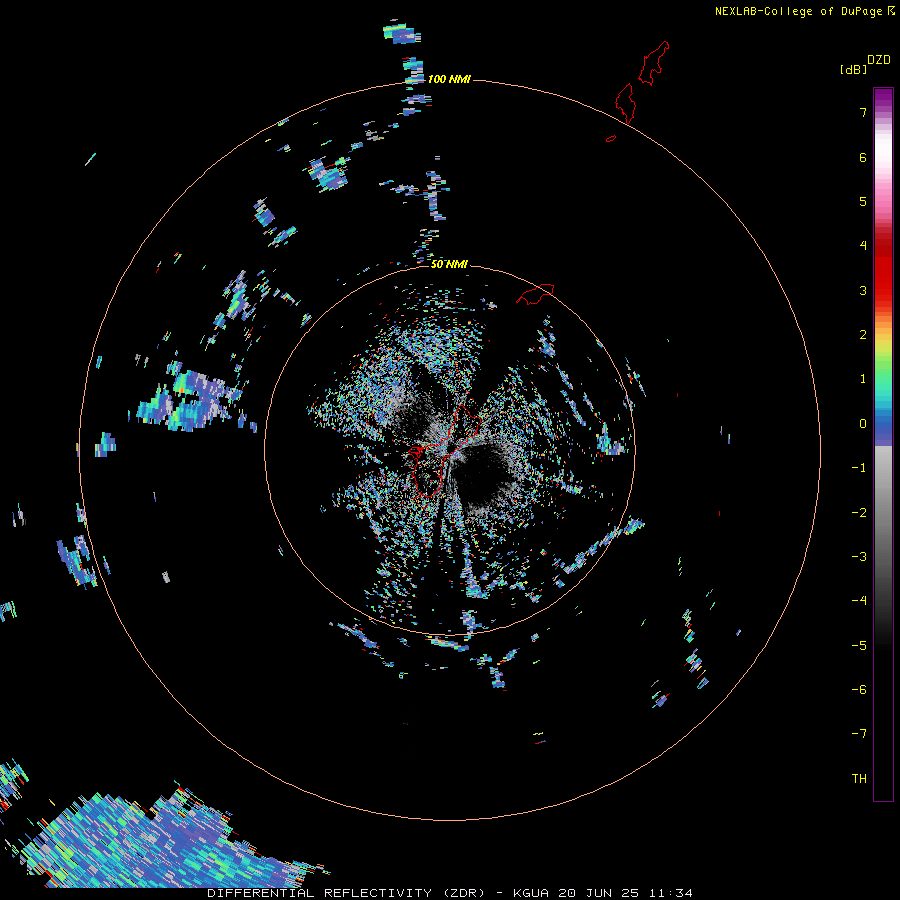This screenshot has width=900, height=900.
Task: Click the "-7" scale label
Action: 859,734
